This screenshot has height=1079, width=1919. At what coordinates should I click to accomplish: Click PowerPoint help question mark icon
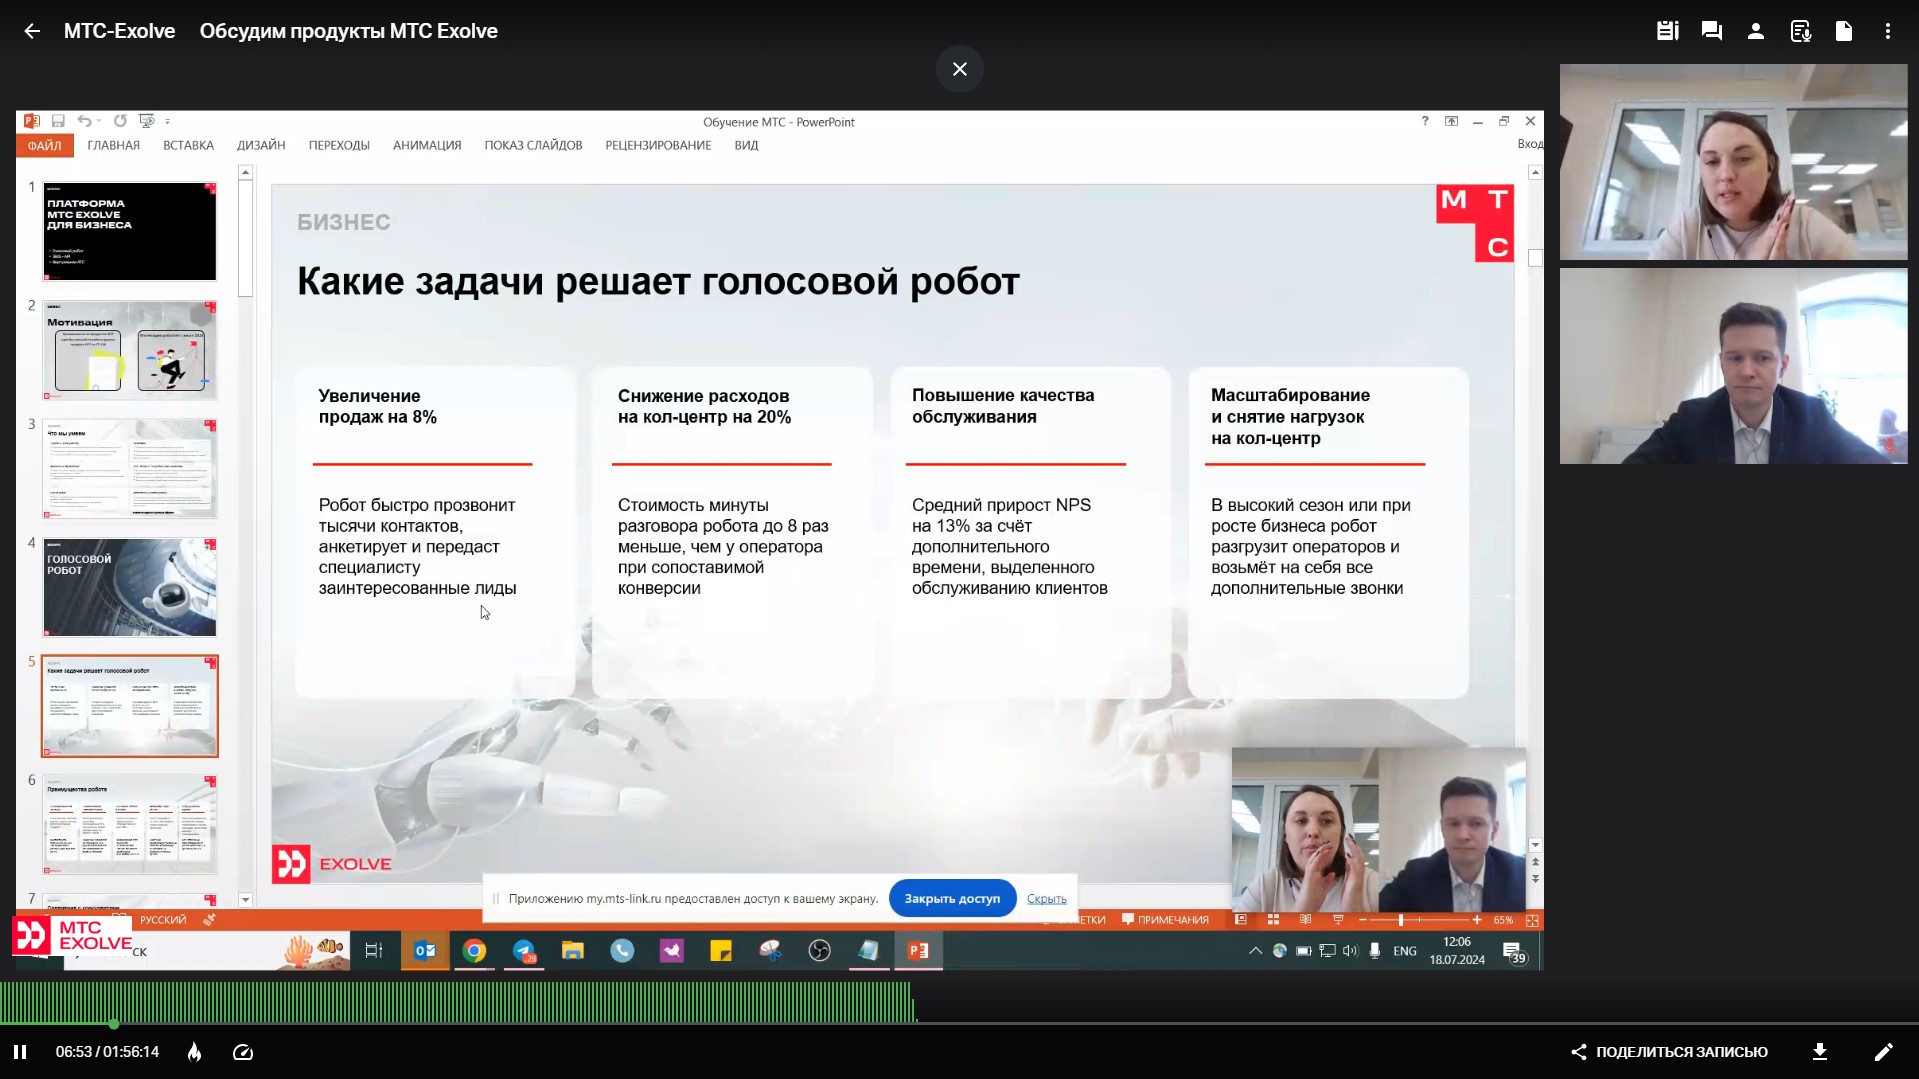point(1425,121)
